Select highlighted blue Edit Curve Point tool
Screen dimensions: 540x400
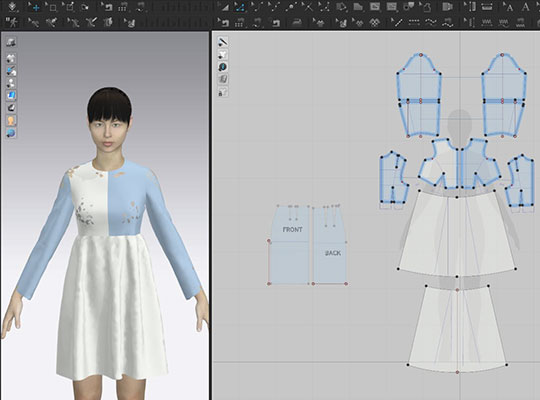point(240,7)
